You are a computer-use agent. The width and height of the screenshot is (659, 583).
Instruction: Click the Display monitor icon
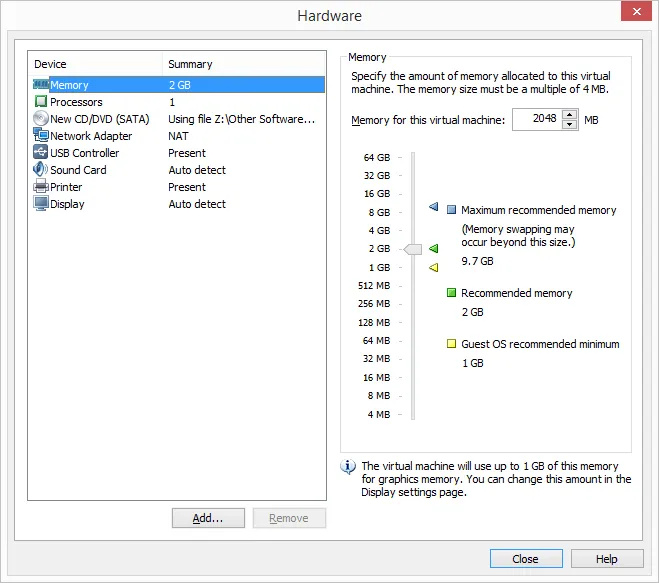pyautogui.click(x=41, y=204)
